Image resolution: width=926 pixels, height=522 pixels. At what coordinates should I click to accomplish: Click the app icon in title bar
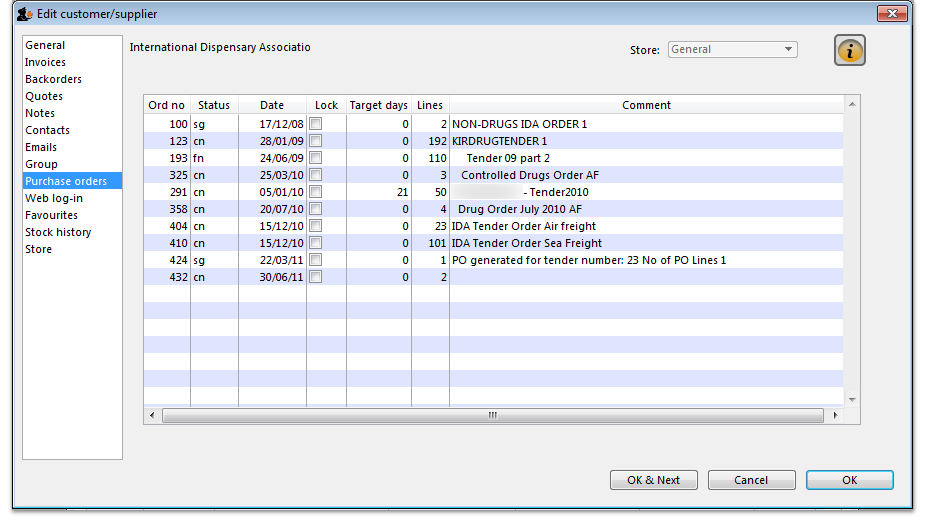[24, 14]
